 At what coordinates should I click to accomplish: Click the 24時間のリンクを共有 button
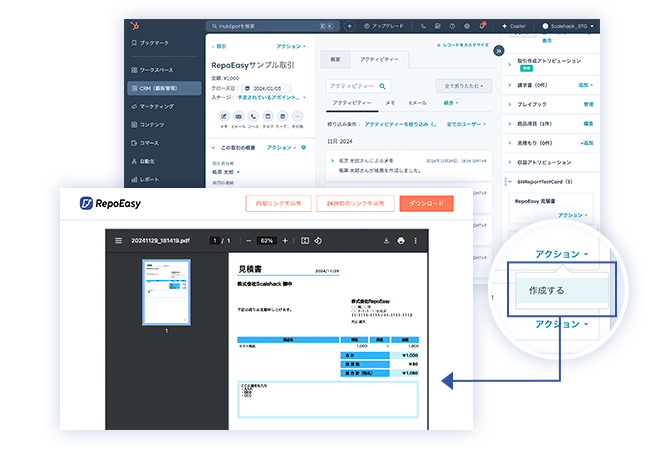[355, 203]
